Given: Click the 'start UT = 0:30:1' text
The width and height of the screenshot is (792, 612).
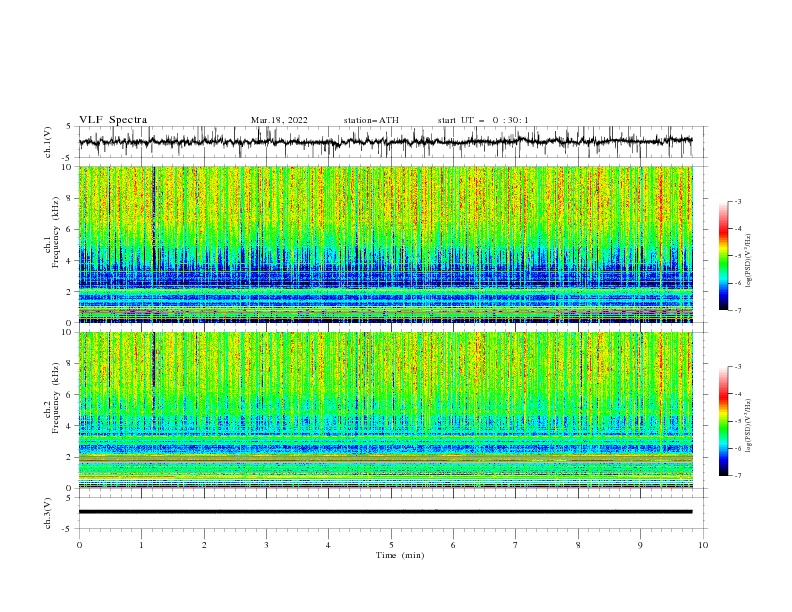Looking at the screenshot, I should coord(483,120).
